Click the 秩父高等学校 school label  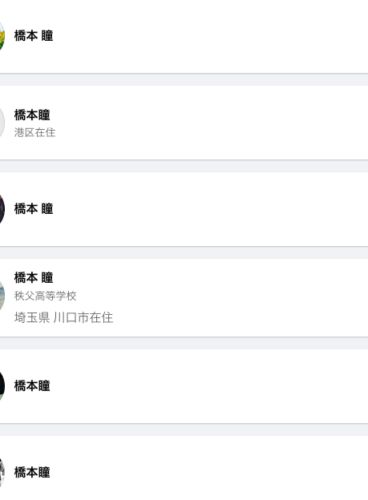(x=45, y=296)
